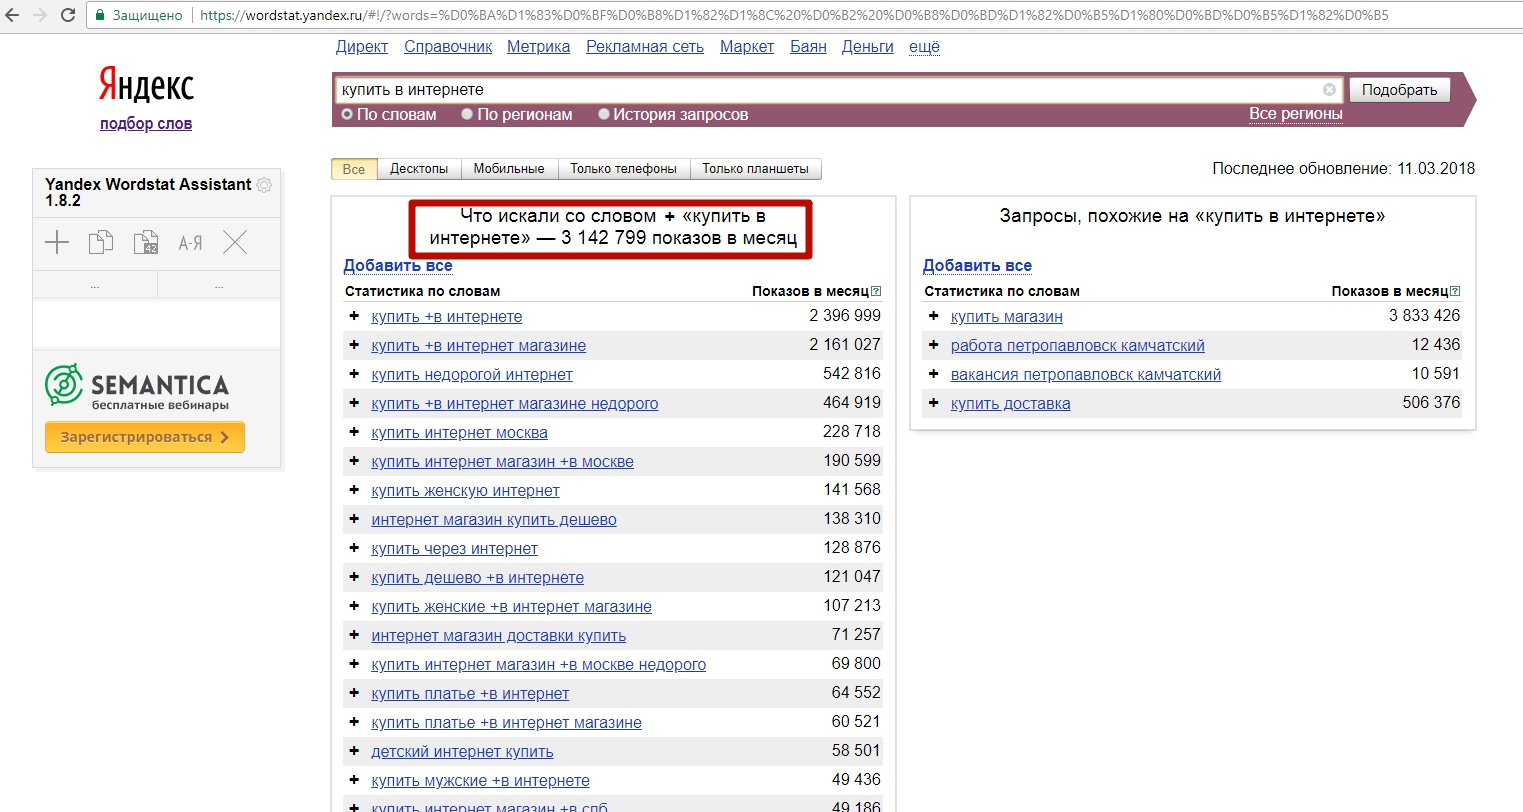Open 'вакансия петропавловск камчатский' link
1523x812 pixels.
click(x=1086, y=375)
